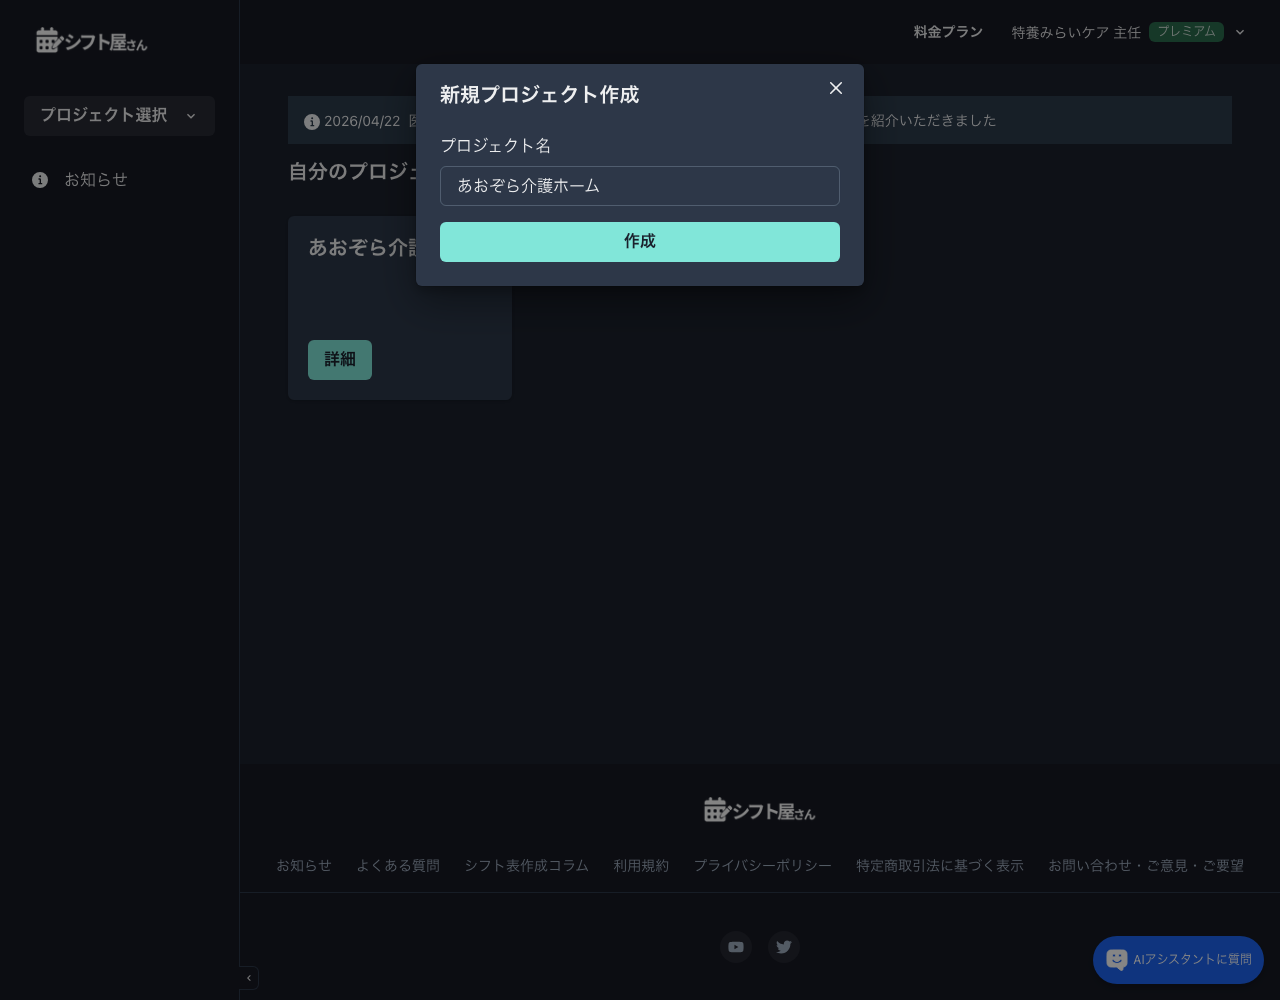Viewport: 1280px width, 1000px height.
Task: Open よくある質問 footer link
Action: pos(398,866)
